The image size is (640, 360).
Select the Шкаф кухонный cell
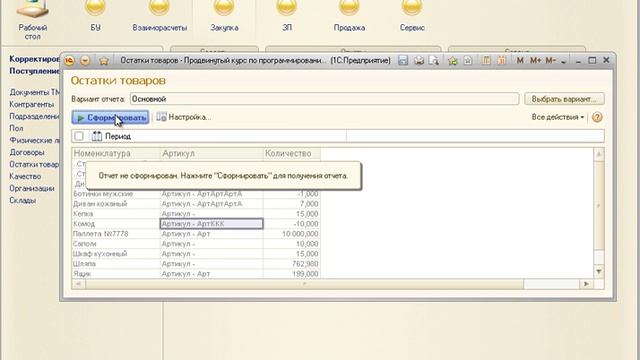tap(116, 254)
